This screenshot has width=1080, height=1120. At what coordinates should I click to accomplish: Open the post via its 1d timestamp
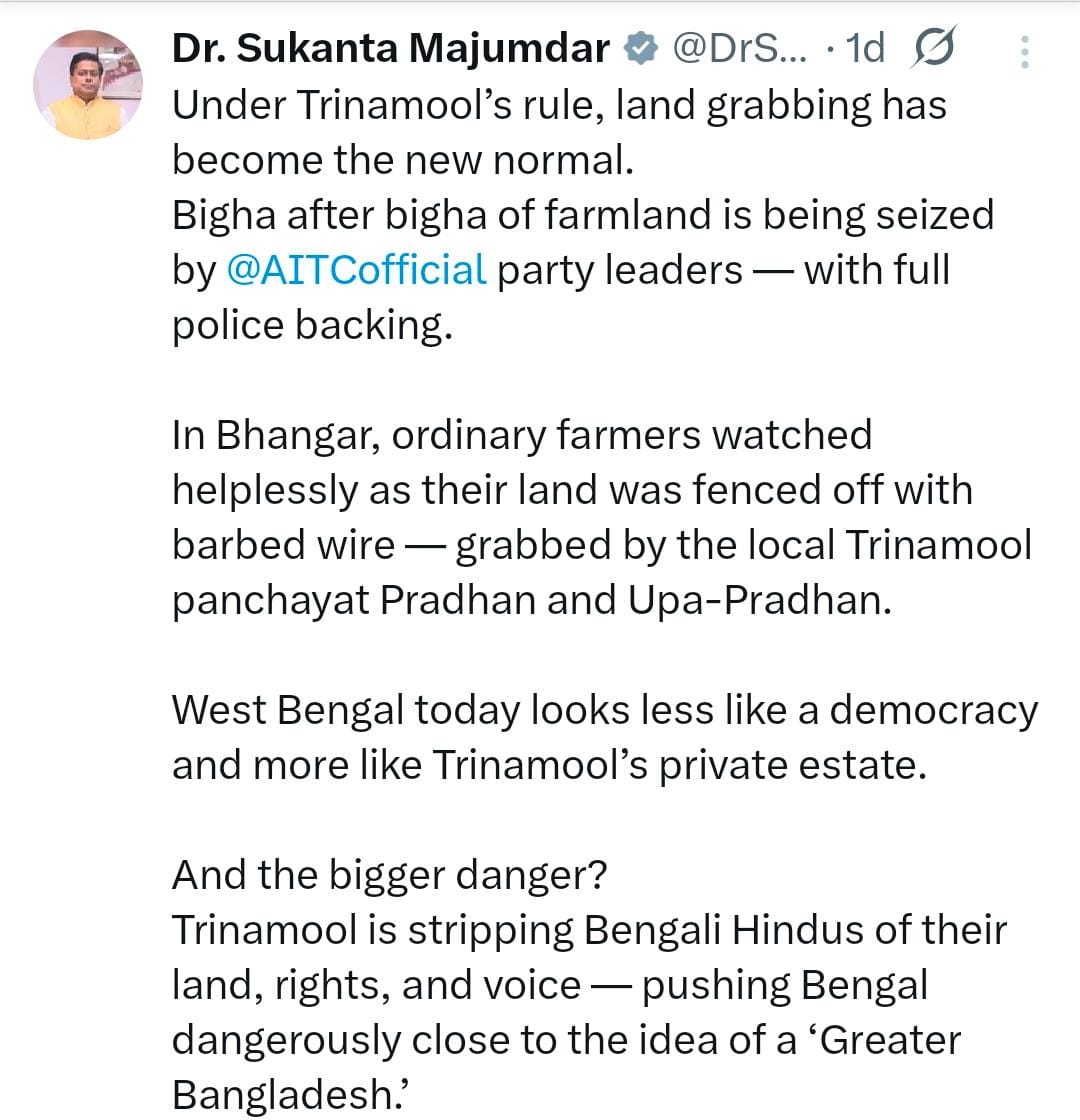862,45
